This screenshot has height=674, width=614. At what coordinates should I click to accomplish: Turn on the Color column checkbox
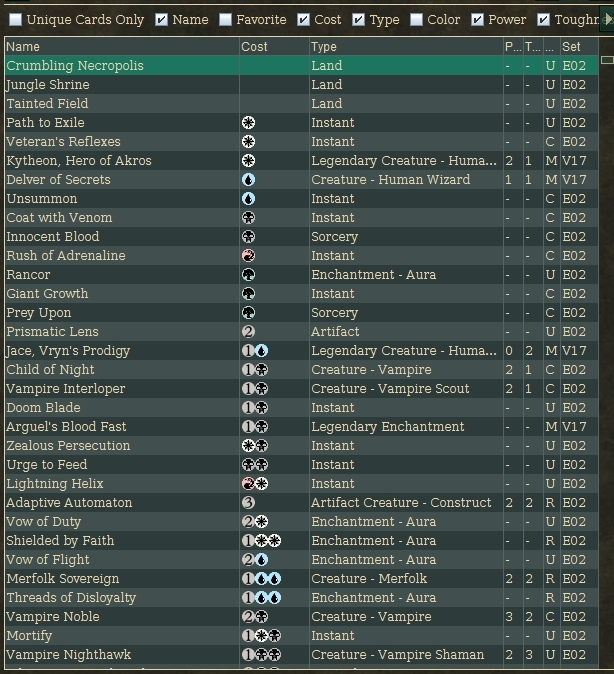point(415,19)
